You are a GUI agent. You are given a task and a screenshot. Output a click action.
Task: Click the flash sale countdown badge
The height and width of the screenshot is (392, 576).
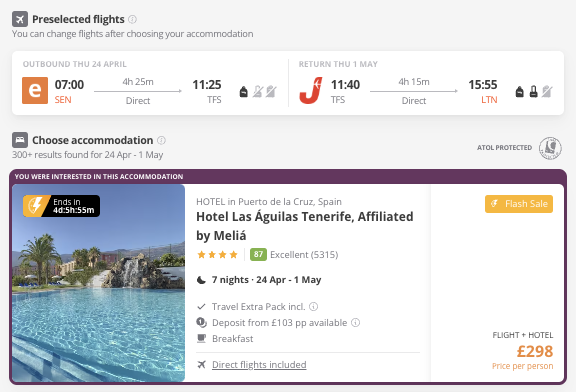(61, 206)
